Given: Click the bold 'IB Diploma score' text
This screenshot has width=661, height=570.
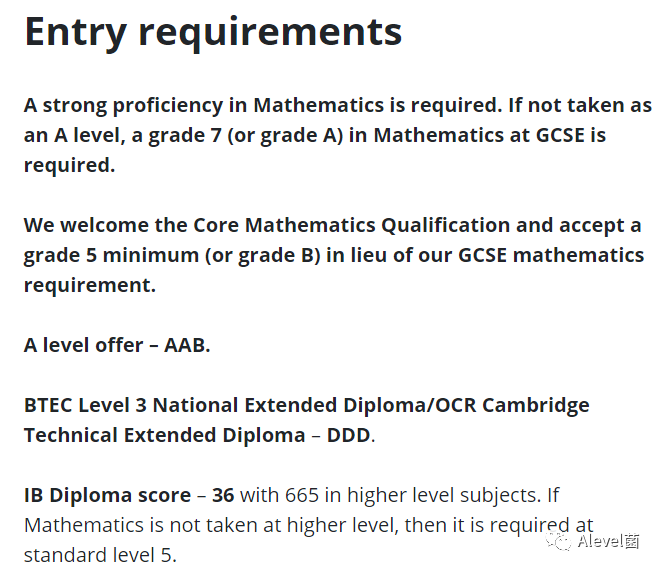Looking at the screenshot, I should click(107, 495).
